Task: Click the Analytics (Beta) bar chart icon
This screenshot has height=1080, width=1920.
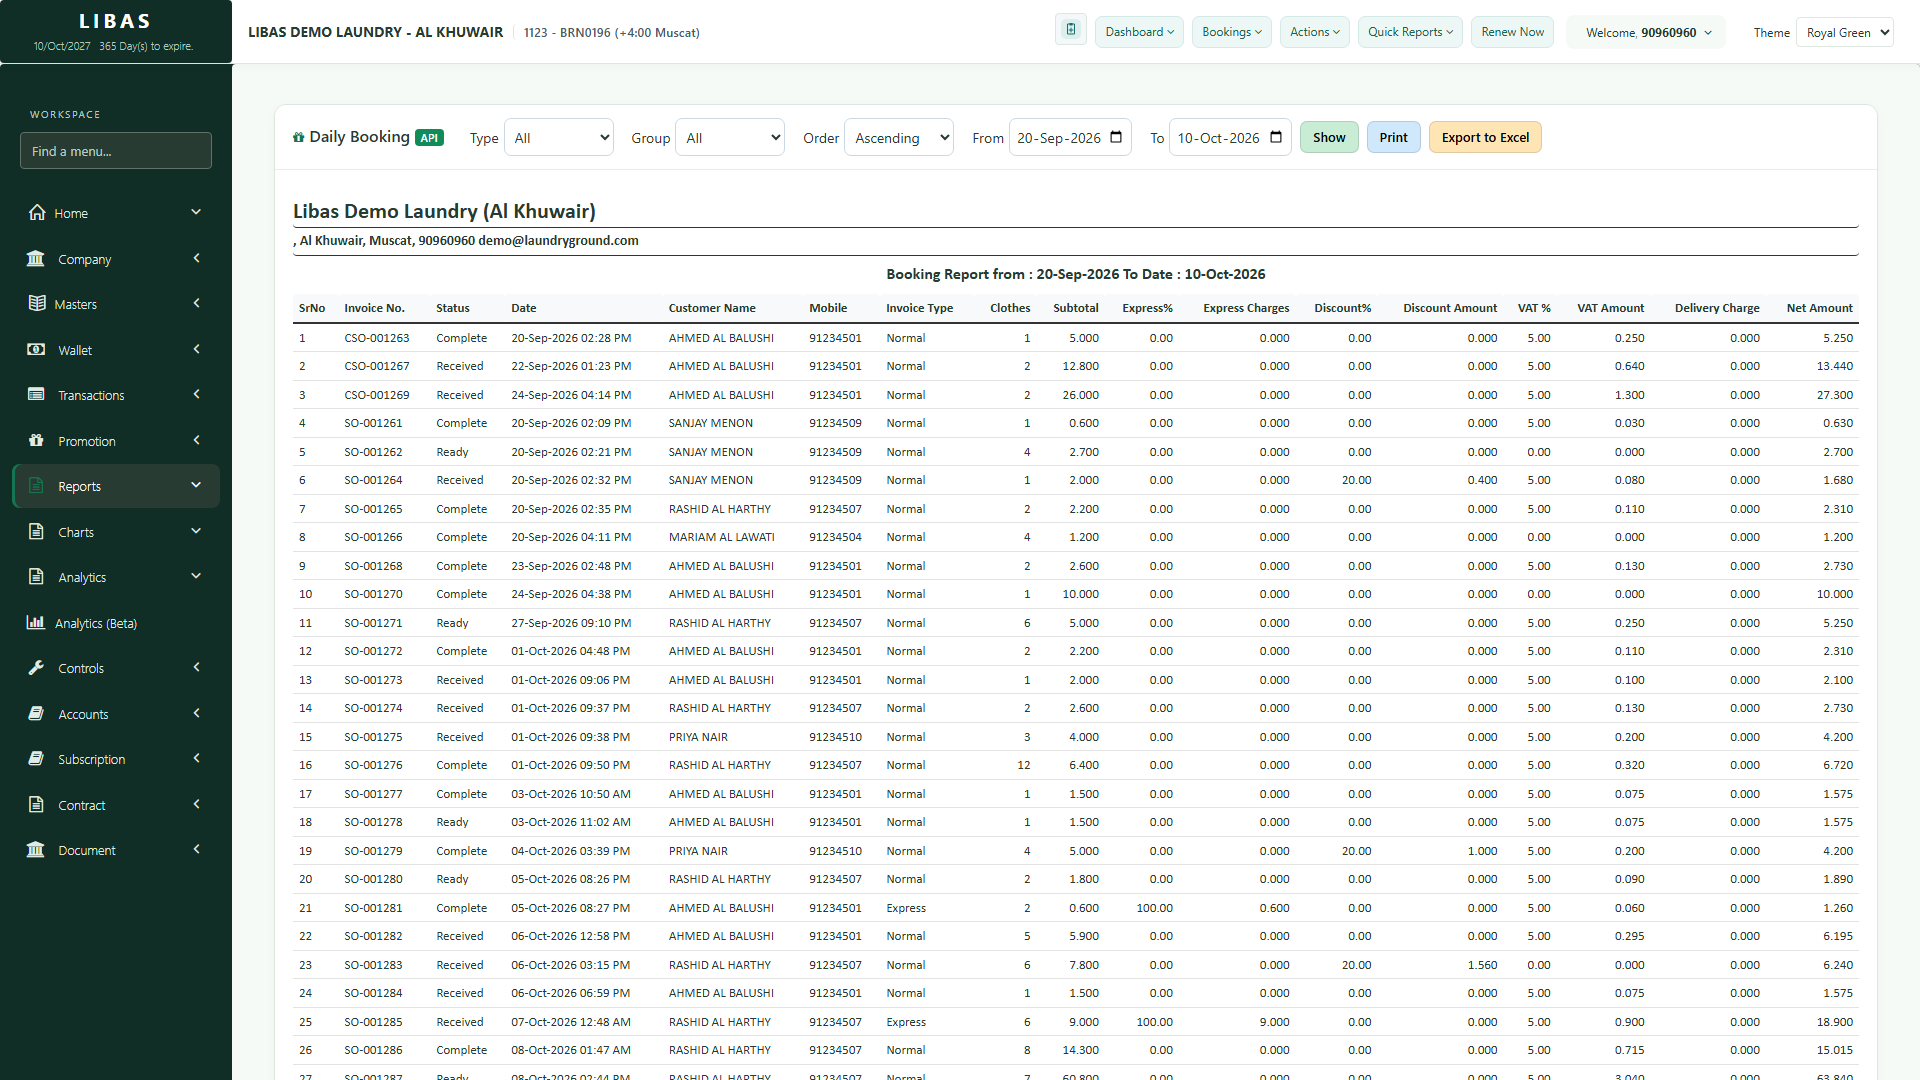Action: click(36, 623)
